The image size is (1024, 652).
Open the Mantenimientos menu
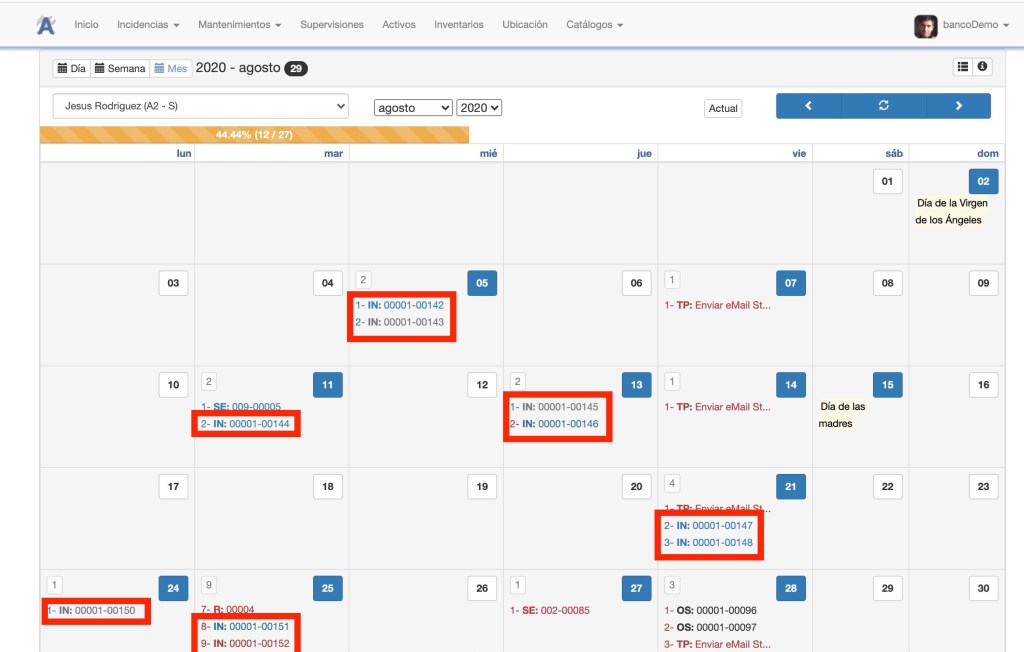(x=239, y=25)
